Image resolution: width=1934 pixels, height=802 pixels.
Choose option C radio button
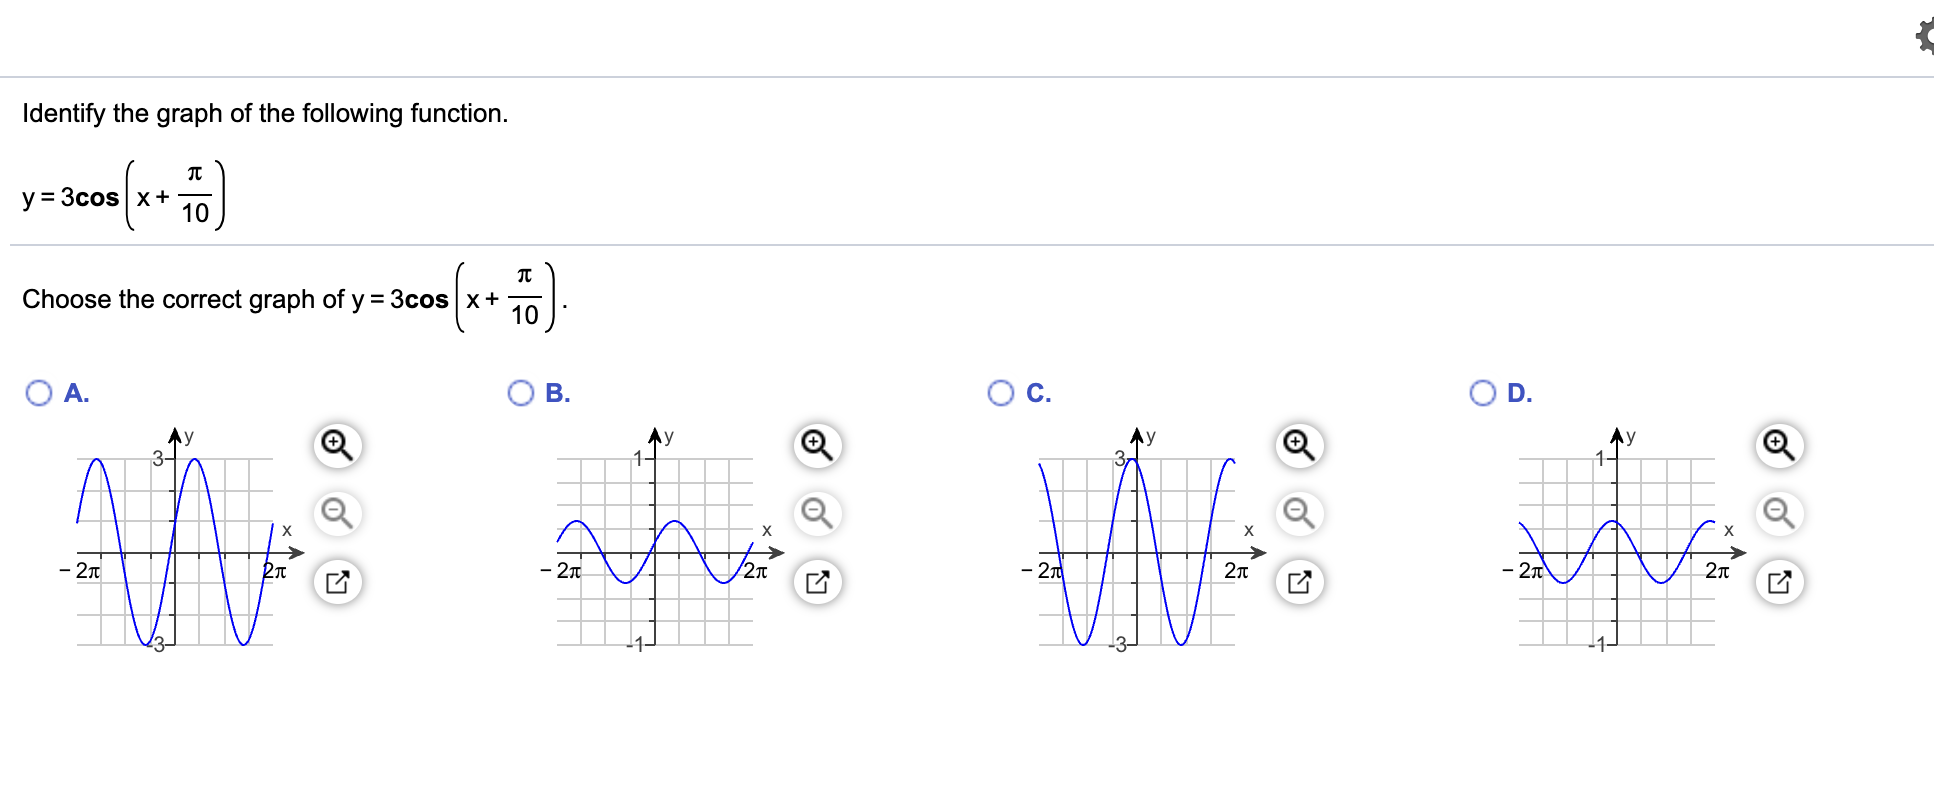point(1001,393)
